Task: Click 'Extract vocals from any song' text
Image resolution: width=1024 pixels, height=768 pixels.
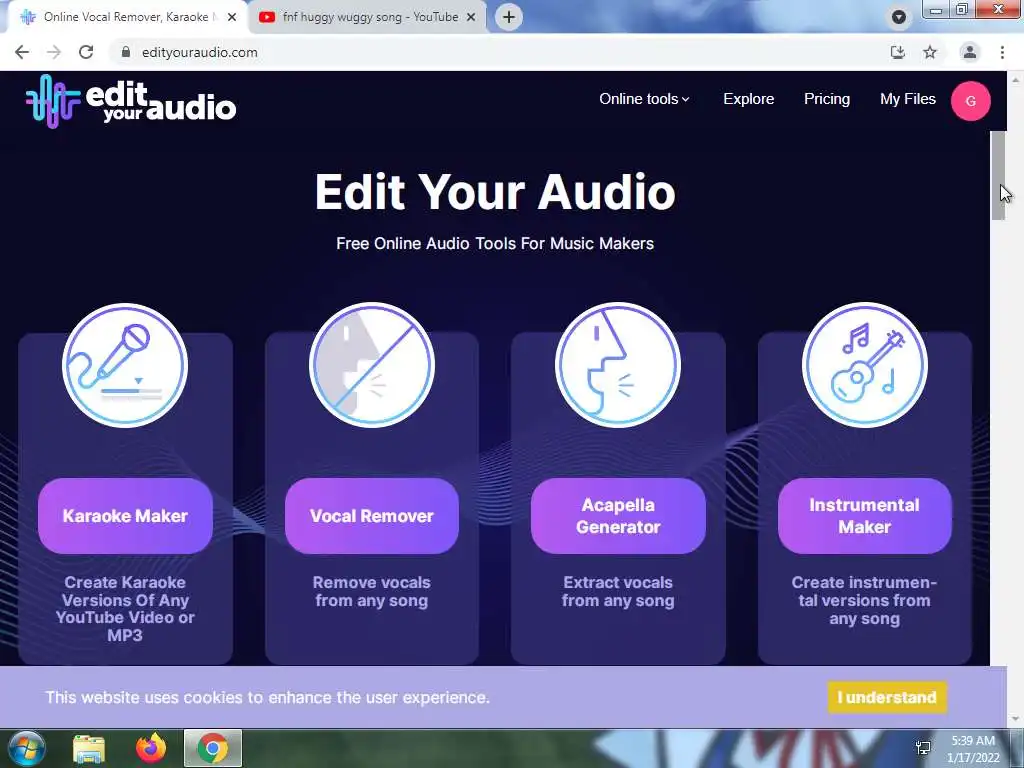Action: [x=618, y=592]
